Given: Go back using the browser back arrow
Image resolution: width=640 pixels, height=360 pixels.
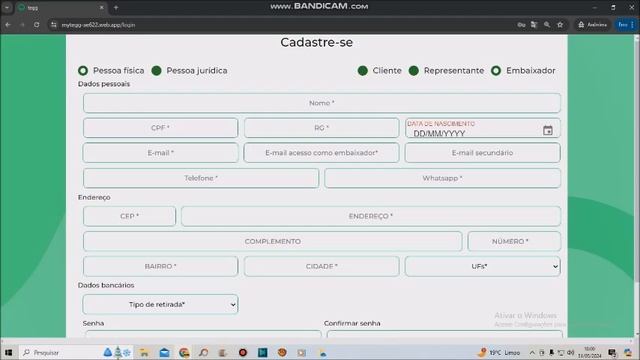Looking at the screenshot, I should point(8,25).
